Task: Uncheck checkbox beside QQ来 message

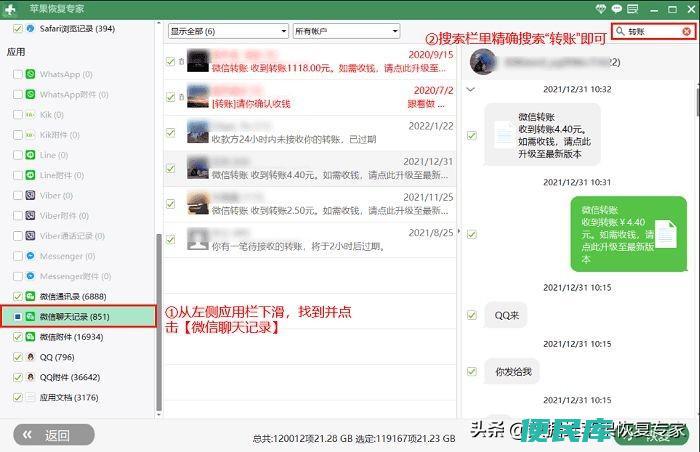Action: [471, 315]
